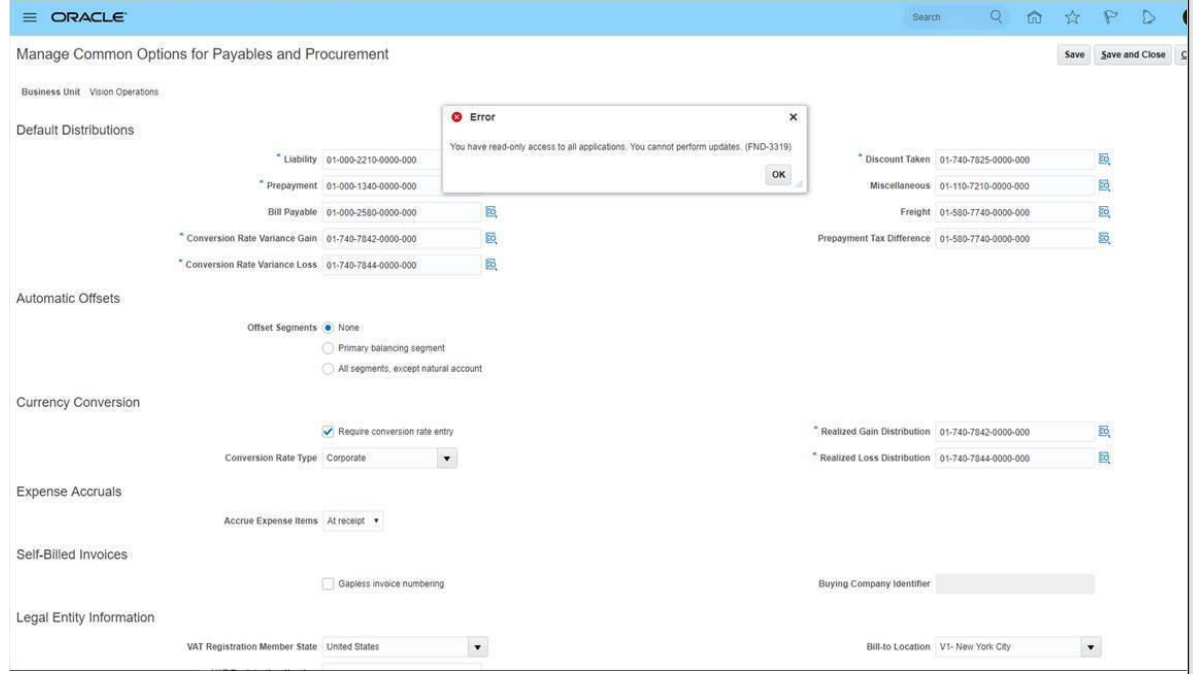Click the Vision Operations business unit text
The height and width of the screenshot is (674, 1193).
pyautogui.click(x=124, y=92)
